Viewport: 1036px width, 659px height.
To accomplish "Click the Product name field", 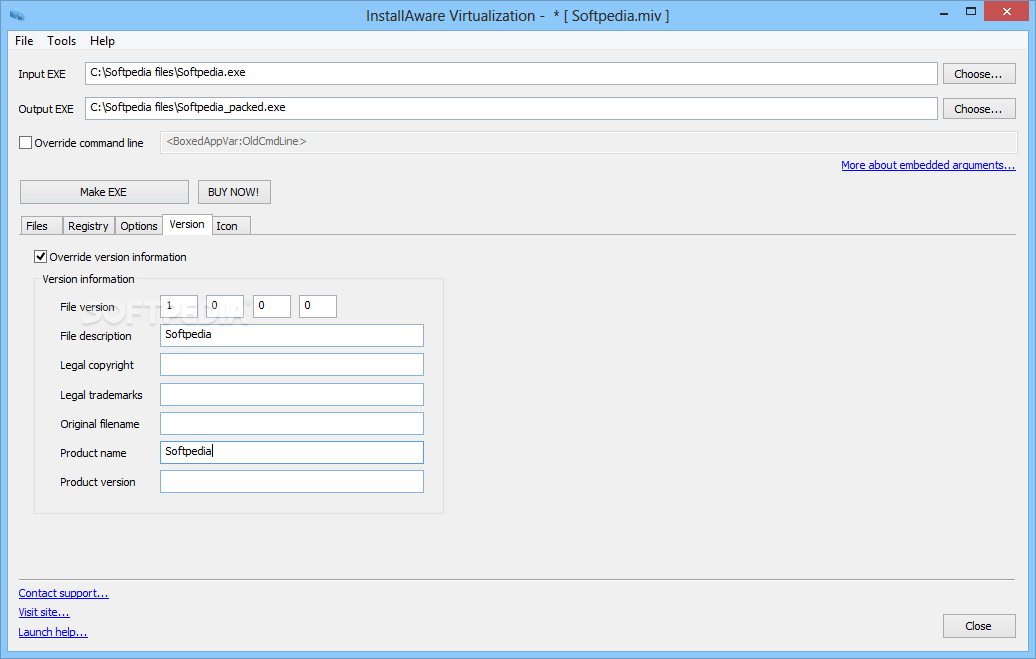I will (292, 452).
